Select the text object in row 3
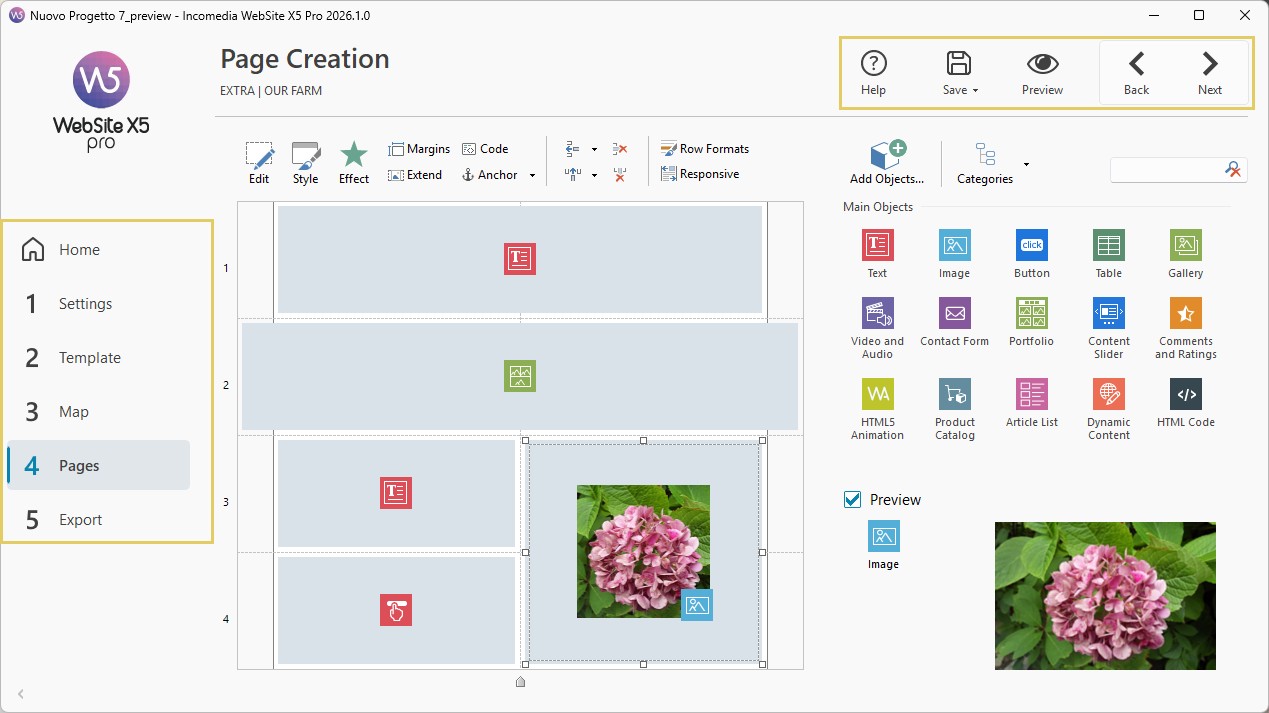This screenshot has width=1269, height=713. click(x=396, y=493)
